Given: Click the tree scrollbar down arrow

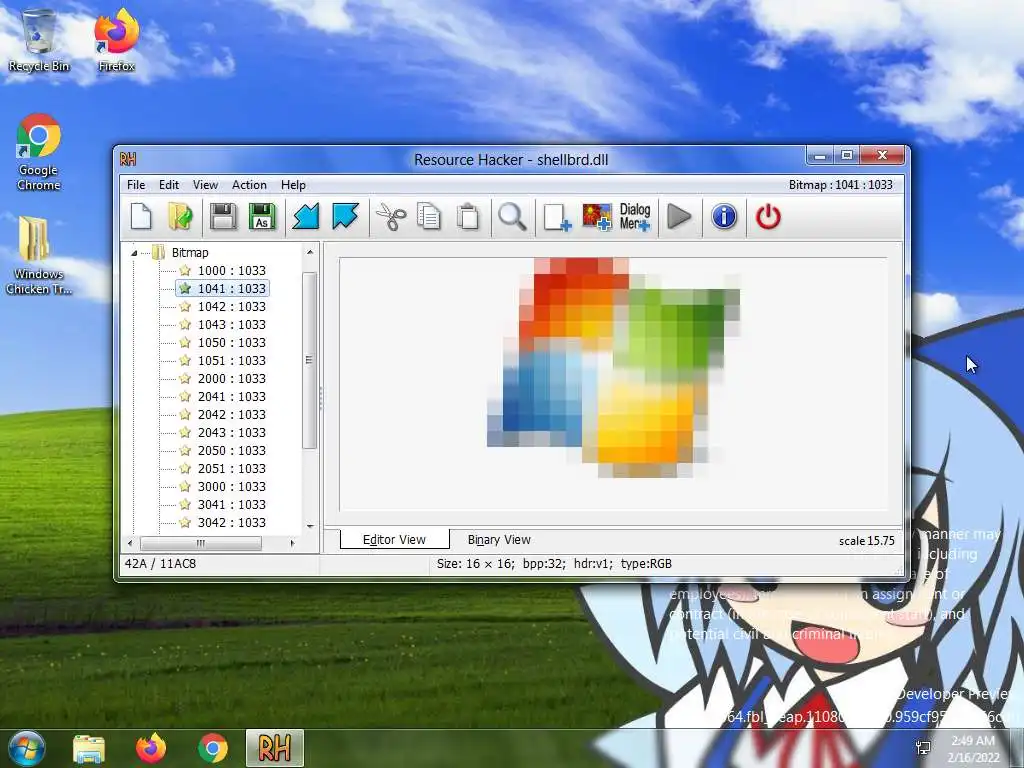Looking at the screenshot, I should [x=310, y=526].
